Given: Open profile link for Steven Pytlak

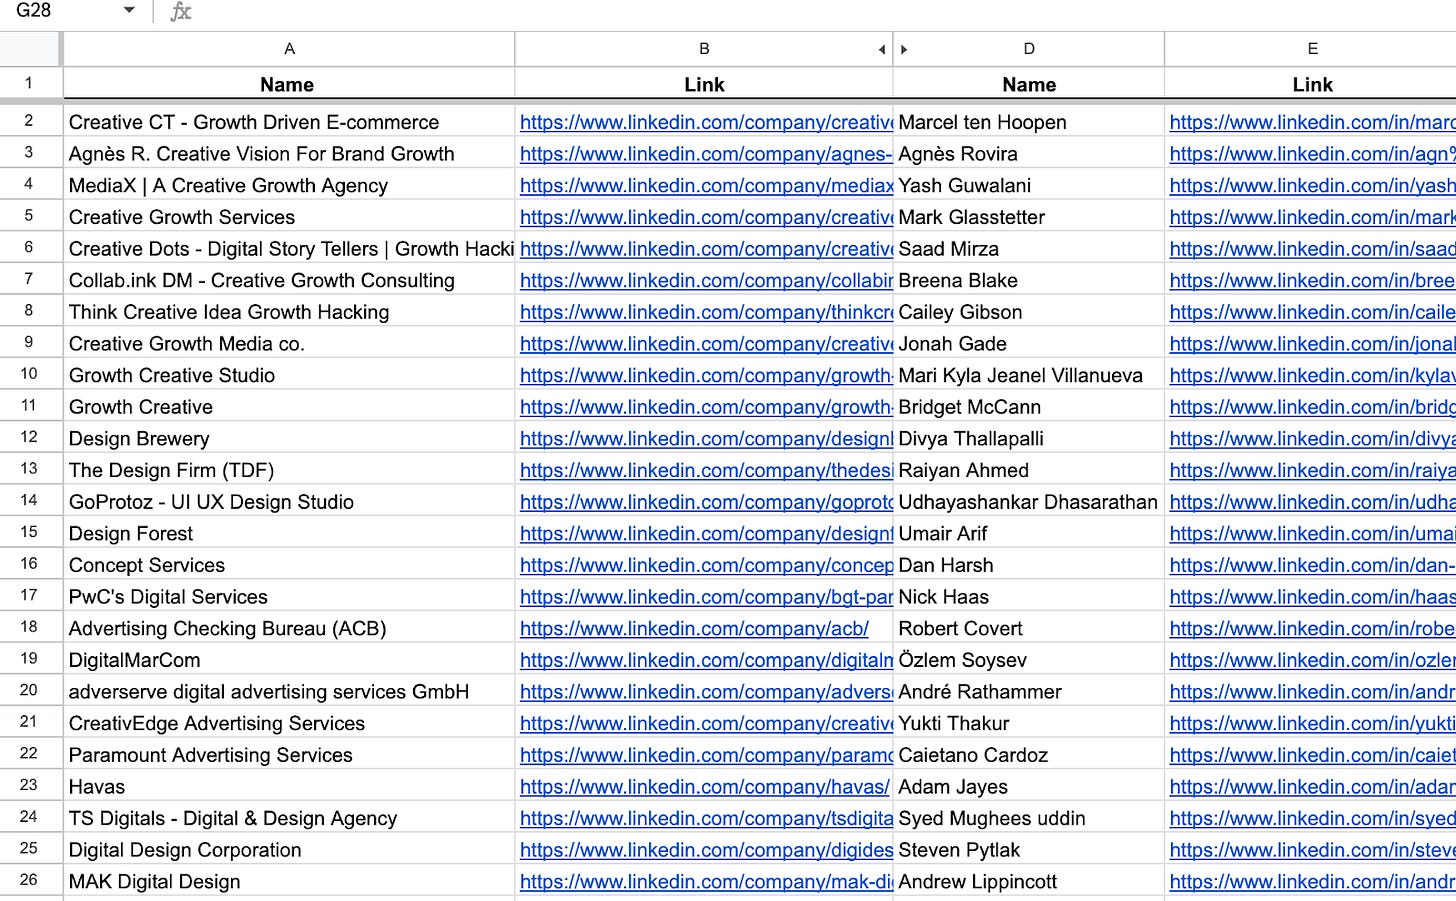Looking at the screenshot, I should pyautogui.click(x=1312, y=850).
